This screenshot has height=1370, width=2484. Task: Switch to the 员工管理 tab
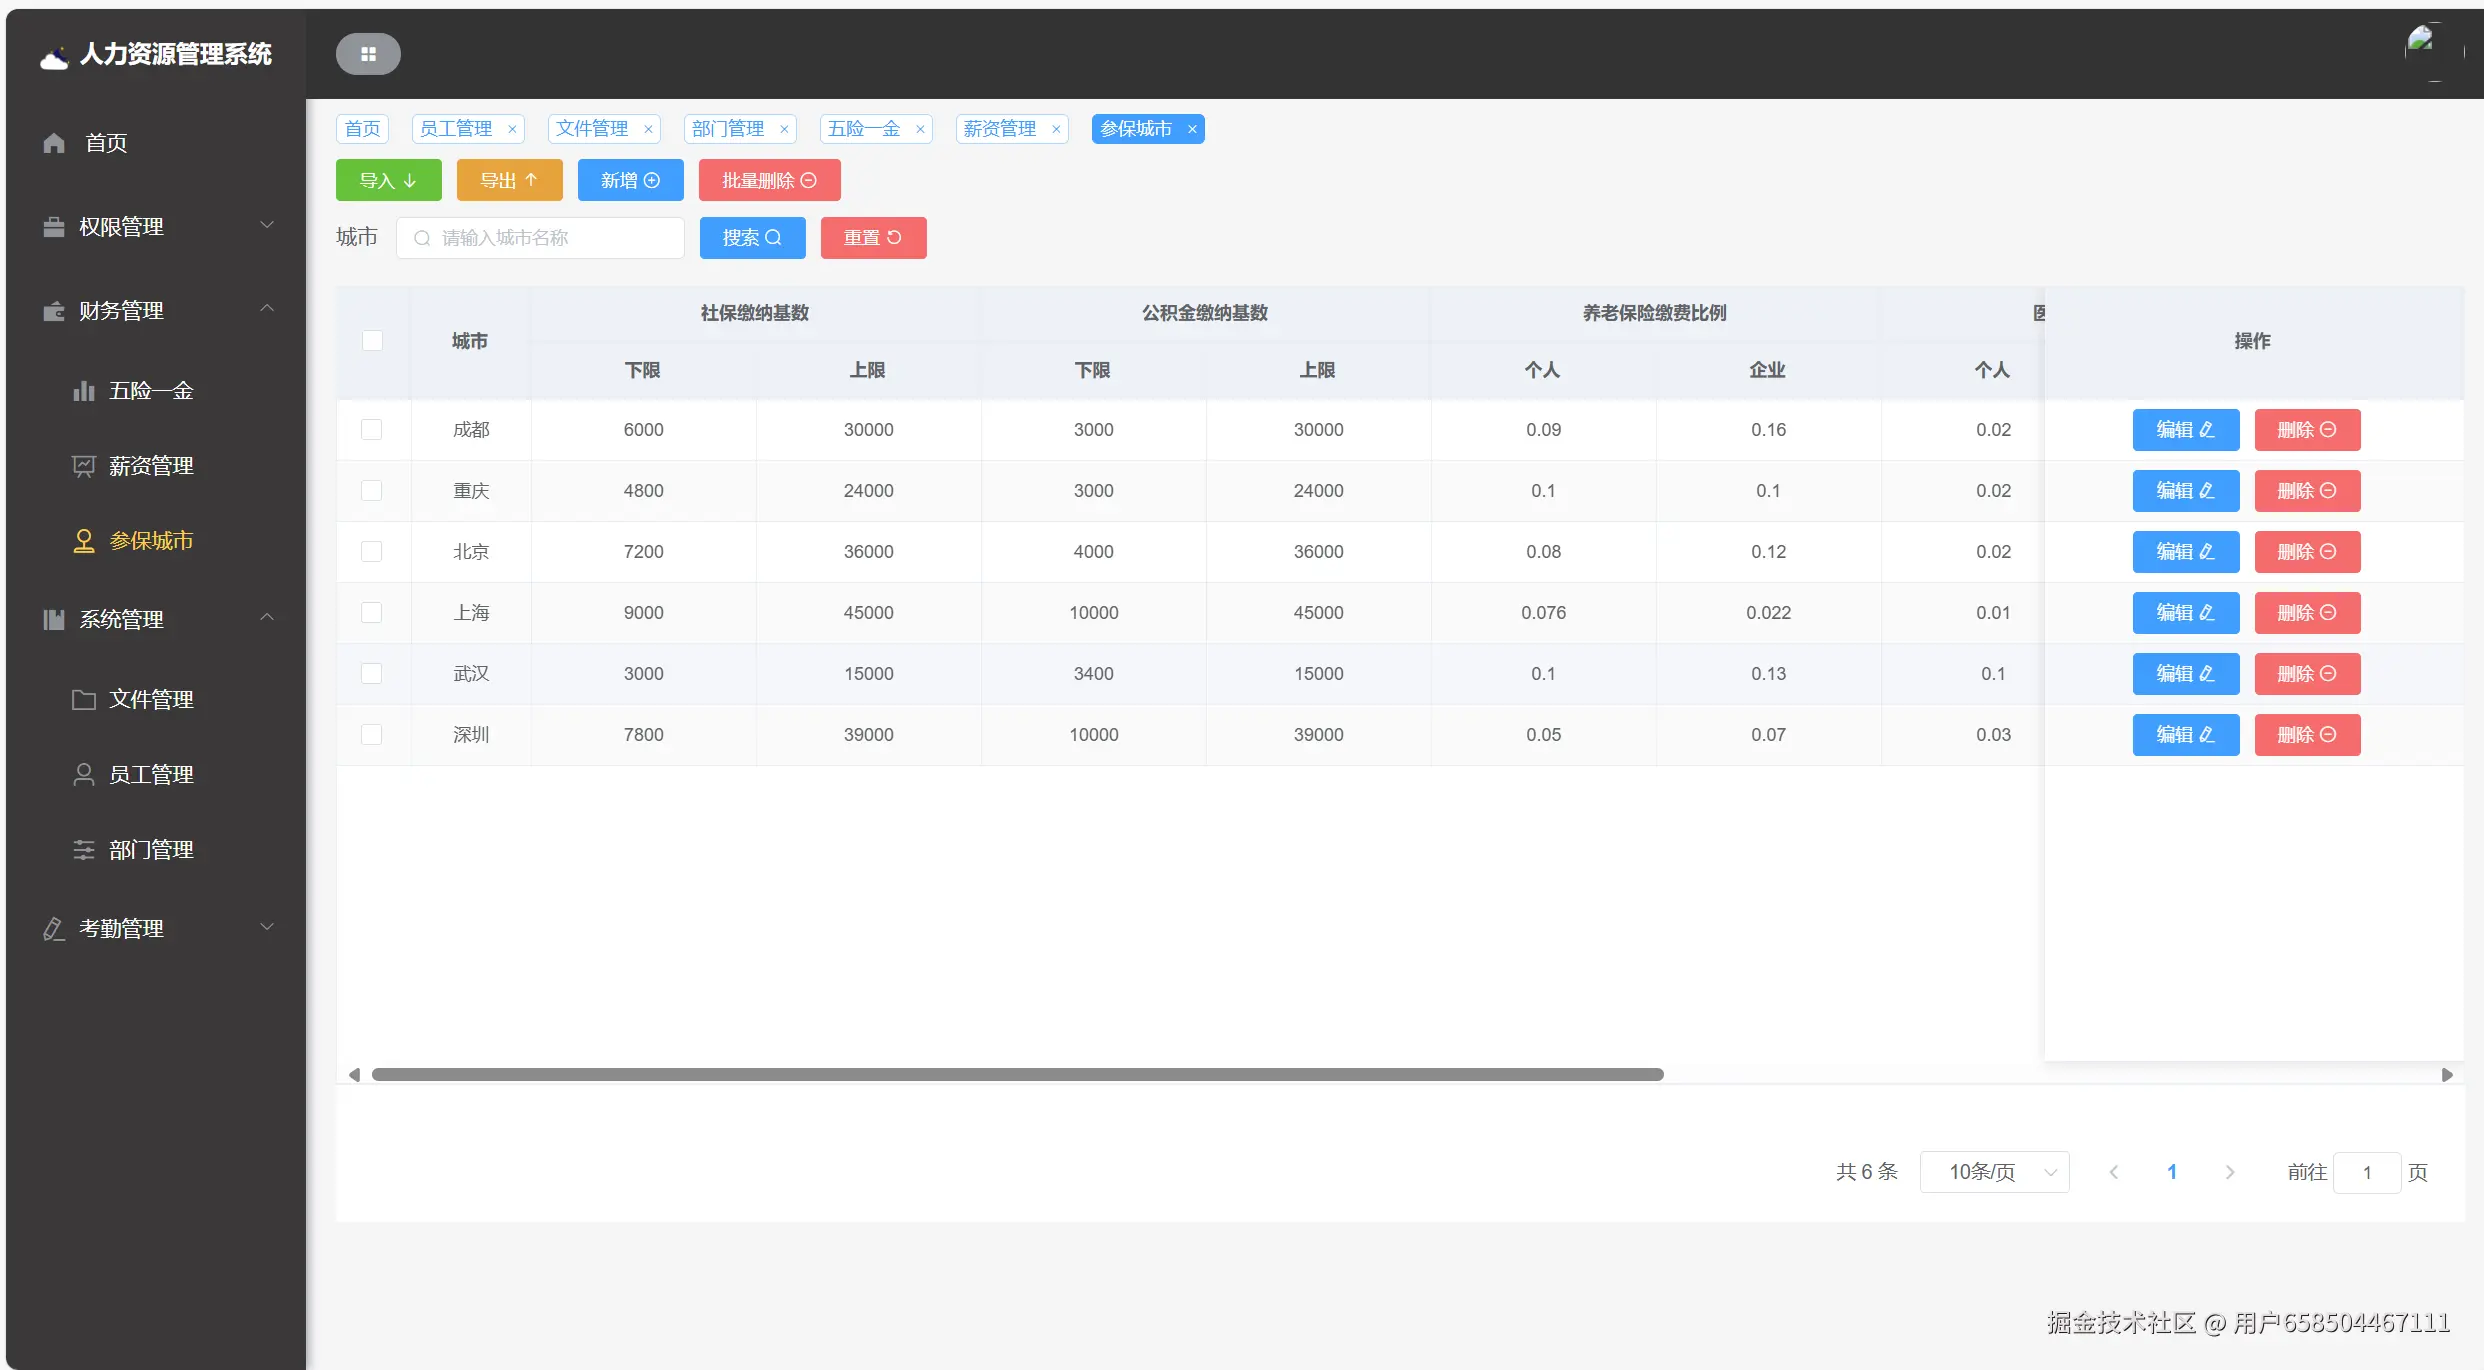click(456, 129)
